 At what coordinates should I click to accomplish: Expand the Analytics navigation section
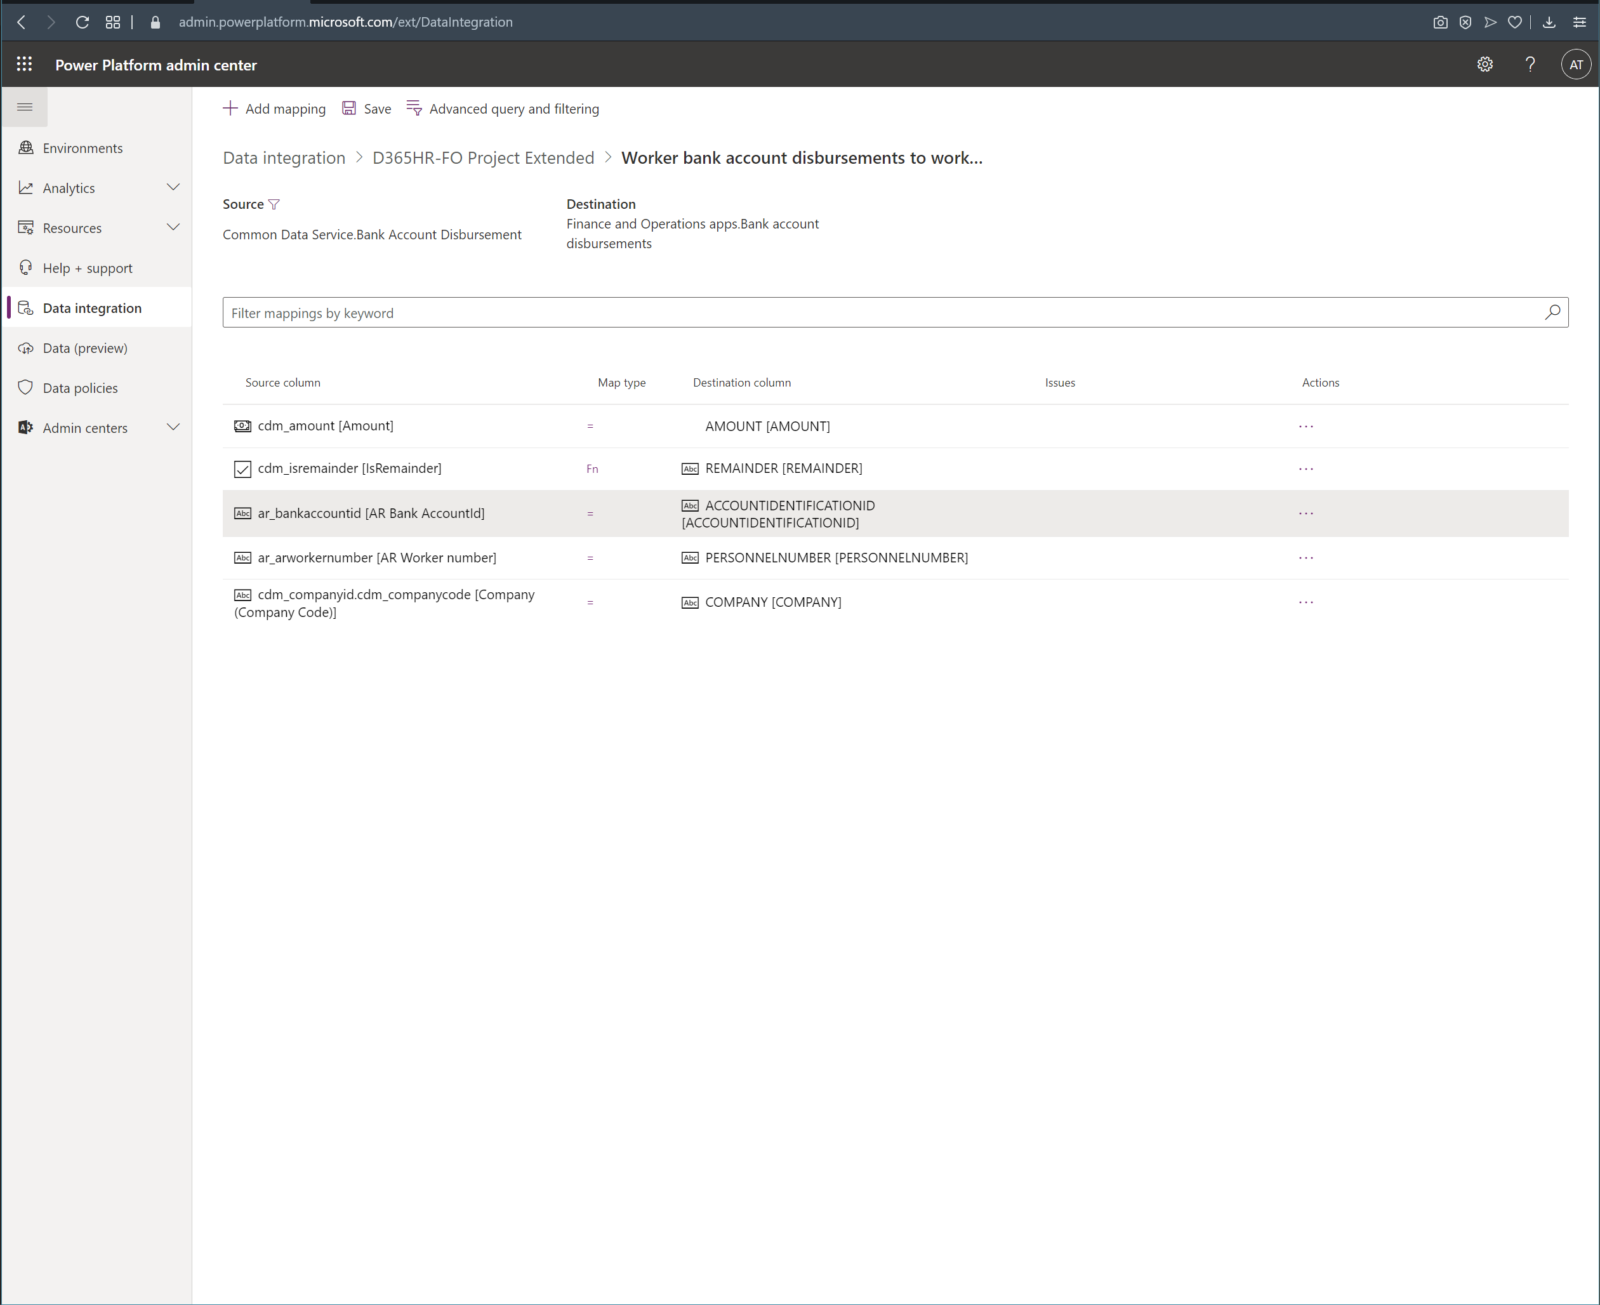point(173,188)
